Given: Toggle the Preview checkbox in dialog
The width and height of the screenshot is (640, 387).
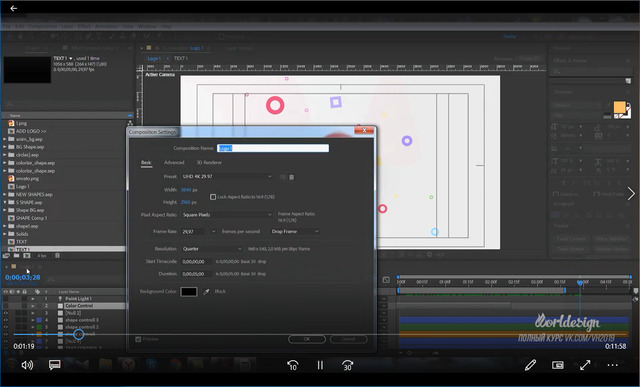Looking at the screenshot, I should (138, 339).
